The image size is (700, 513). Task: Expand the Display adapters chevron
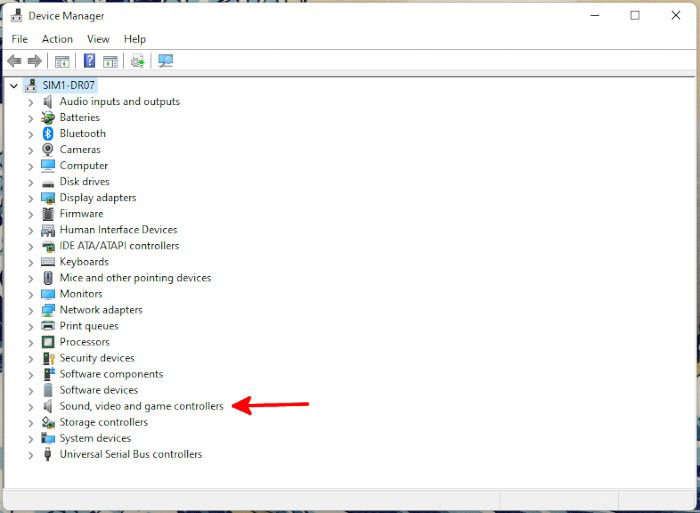[30, 198]
